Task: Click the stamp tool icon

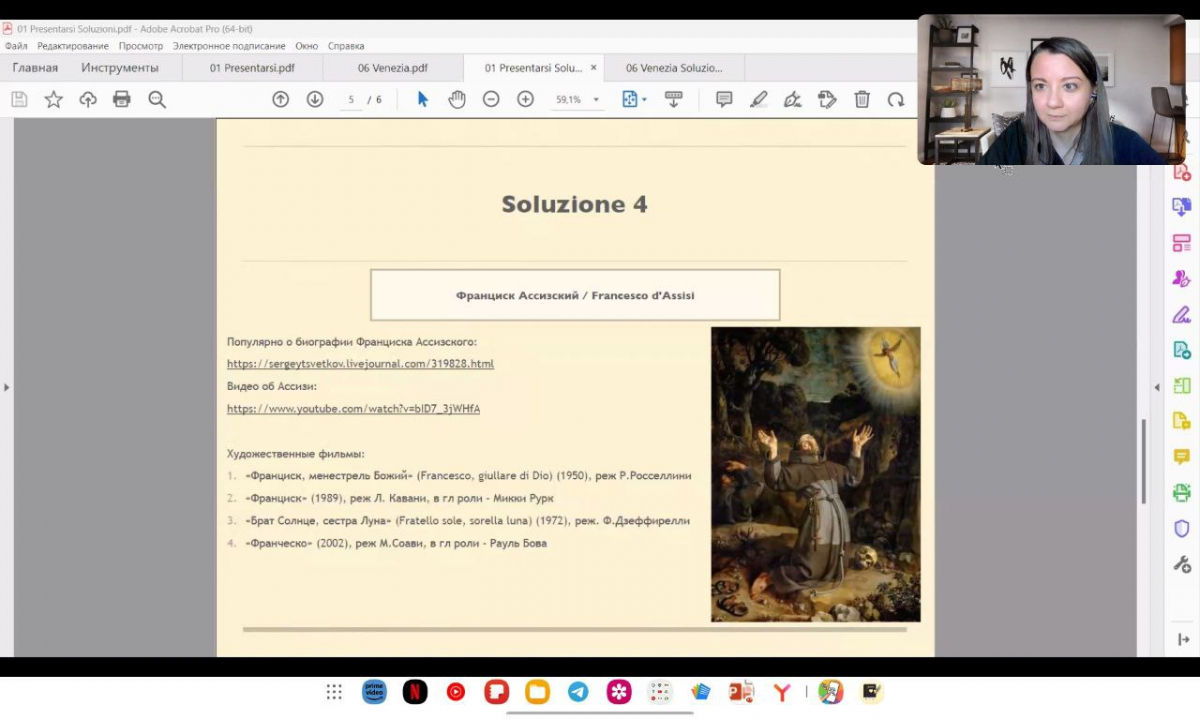Action: pyautogui.click(x=827, y=99)
